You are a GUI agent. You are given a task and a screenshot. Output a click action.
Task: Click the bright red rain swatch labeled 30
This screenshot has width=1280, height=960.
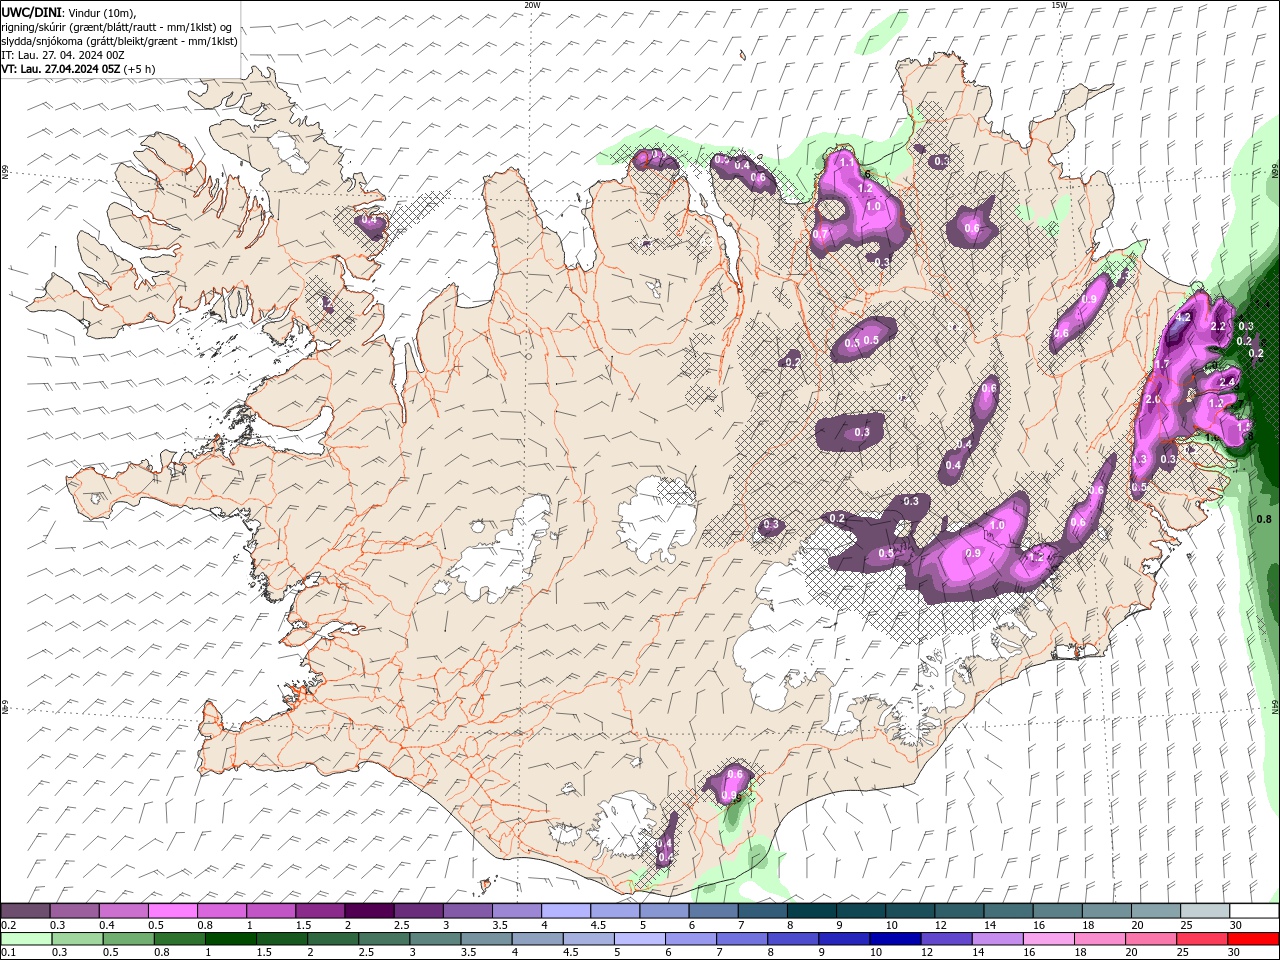(1253, 939)
